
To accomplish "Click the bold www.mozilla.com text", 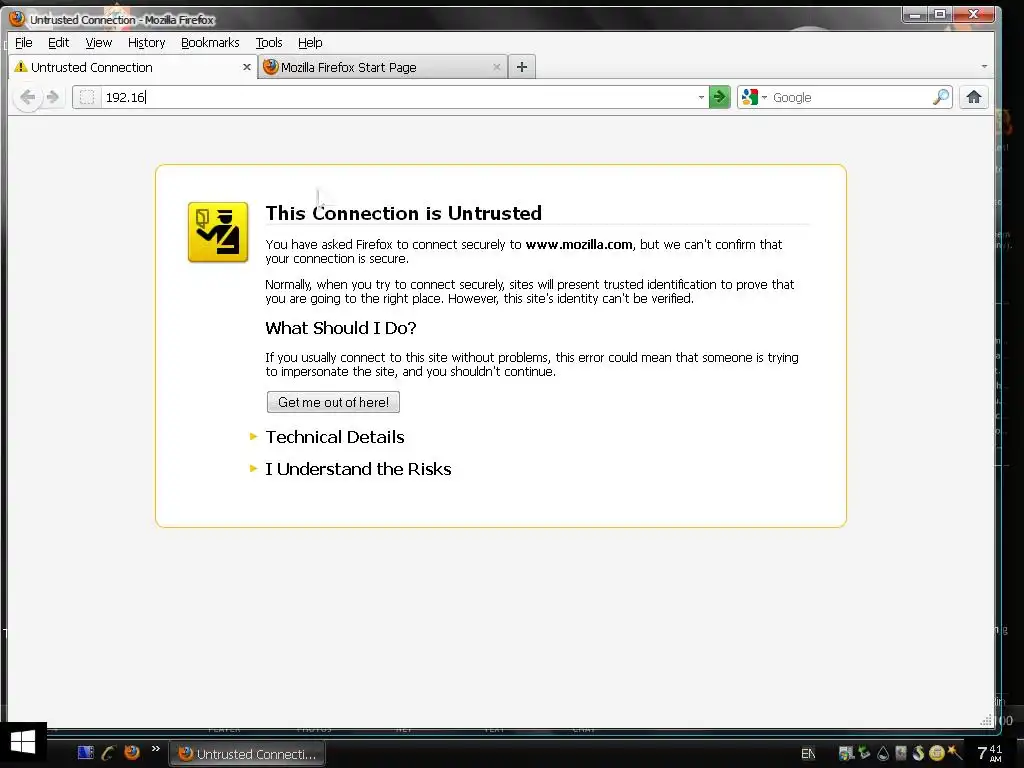I will click(x=579, y=244).
